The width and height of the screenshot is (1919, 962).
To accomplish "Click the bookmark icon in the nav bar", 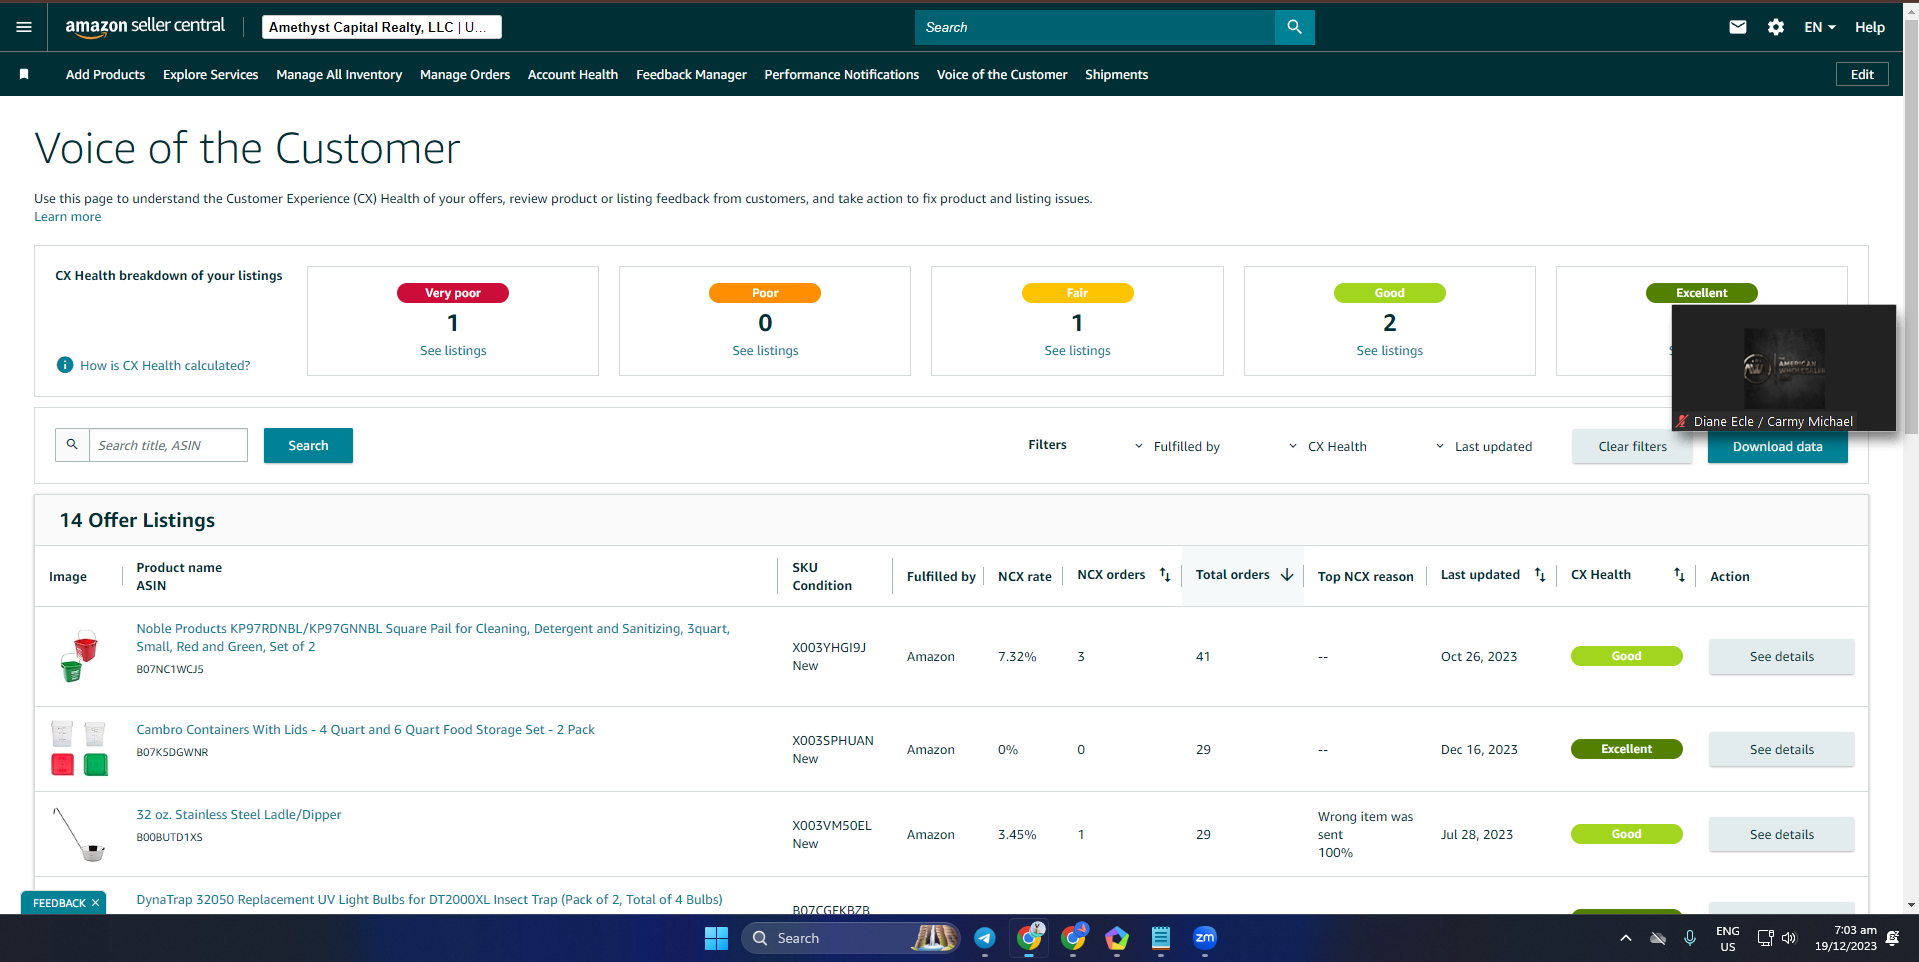I will click(24, 74).
